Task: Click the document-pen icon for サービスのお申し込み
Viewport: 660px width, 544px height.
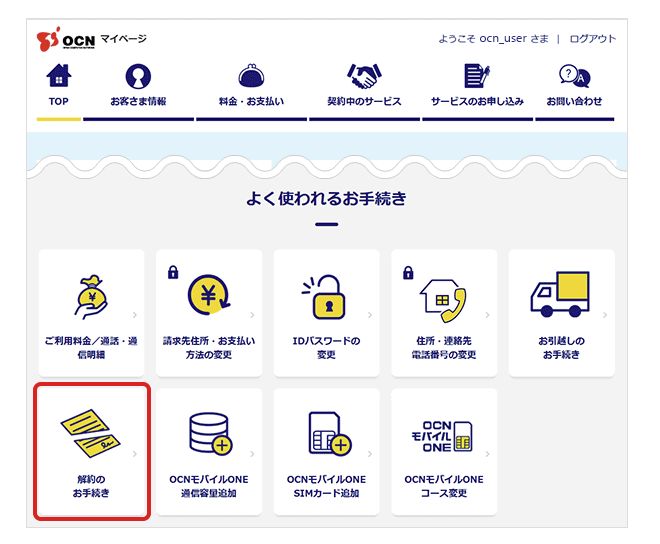Action: [x=477, y=75]
